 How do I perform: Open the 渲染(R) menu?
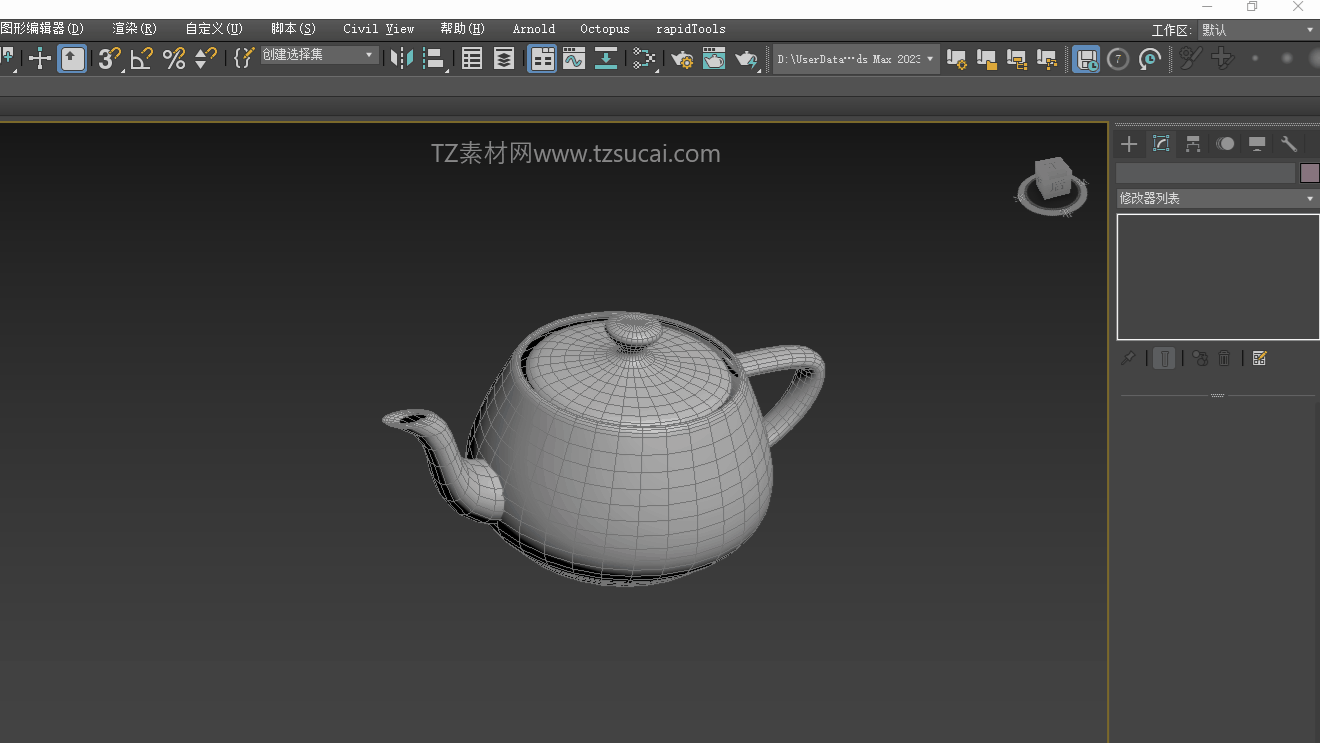(x=134, y=29)
